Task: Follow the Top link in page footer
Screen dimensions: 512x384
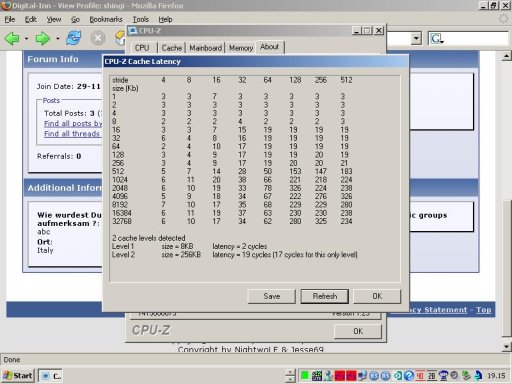Action: click(484, 310)
